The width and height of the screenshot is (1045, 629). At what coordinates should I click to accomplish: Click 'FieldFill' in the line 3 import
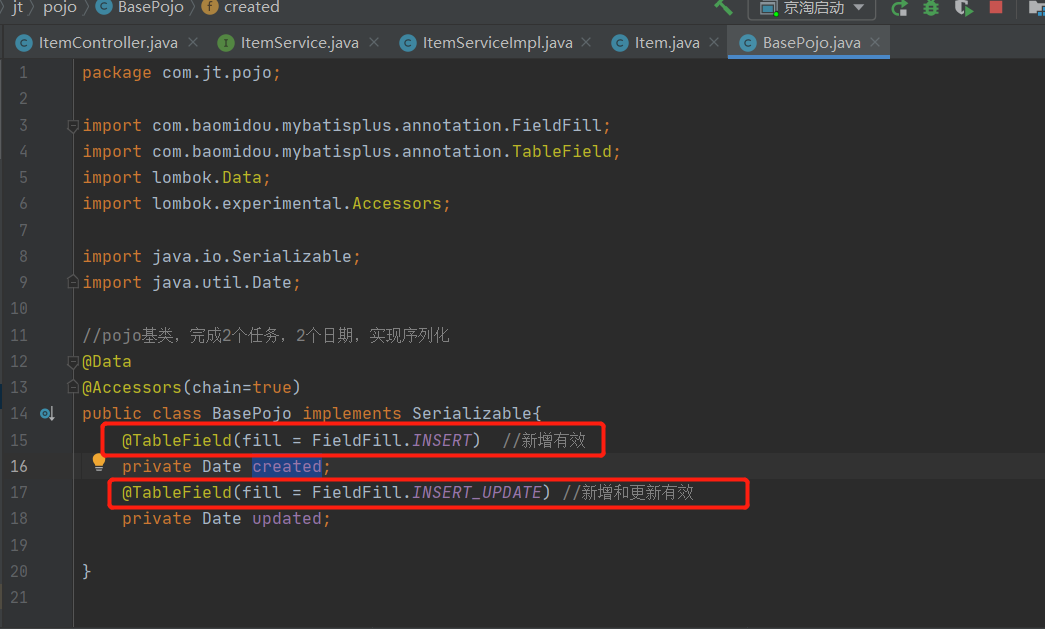(556, 125)
